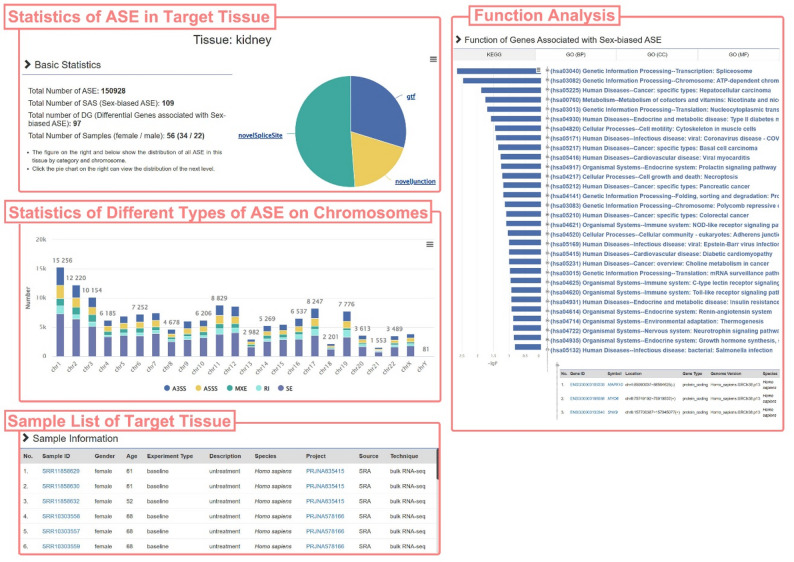Click the Technique column header
Screen dimensions: 794x562
coord(404,456)
